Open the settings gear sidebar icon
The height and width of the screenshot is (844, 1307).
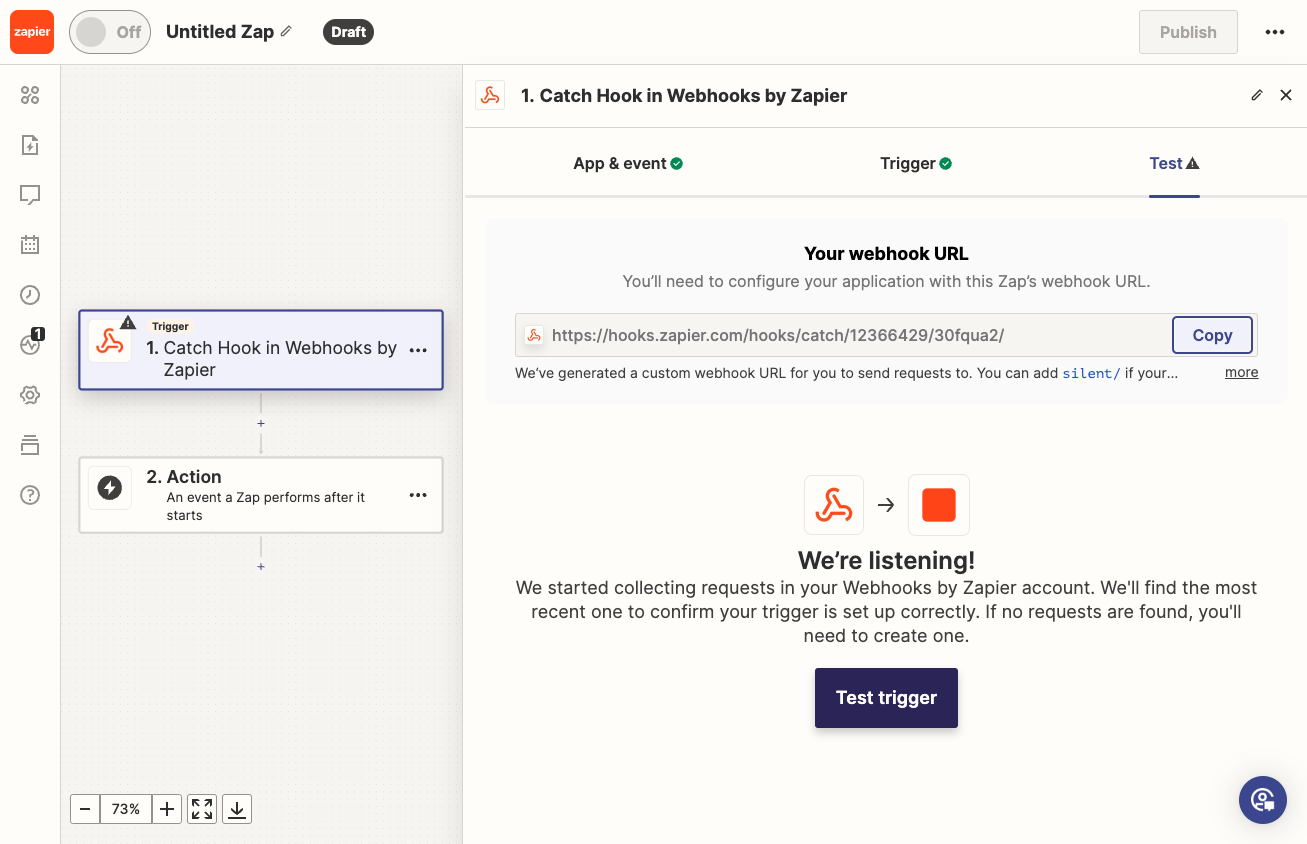(30, 395)
